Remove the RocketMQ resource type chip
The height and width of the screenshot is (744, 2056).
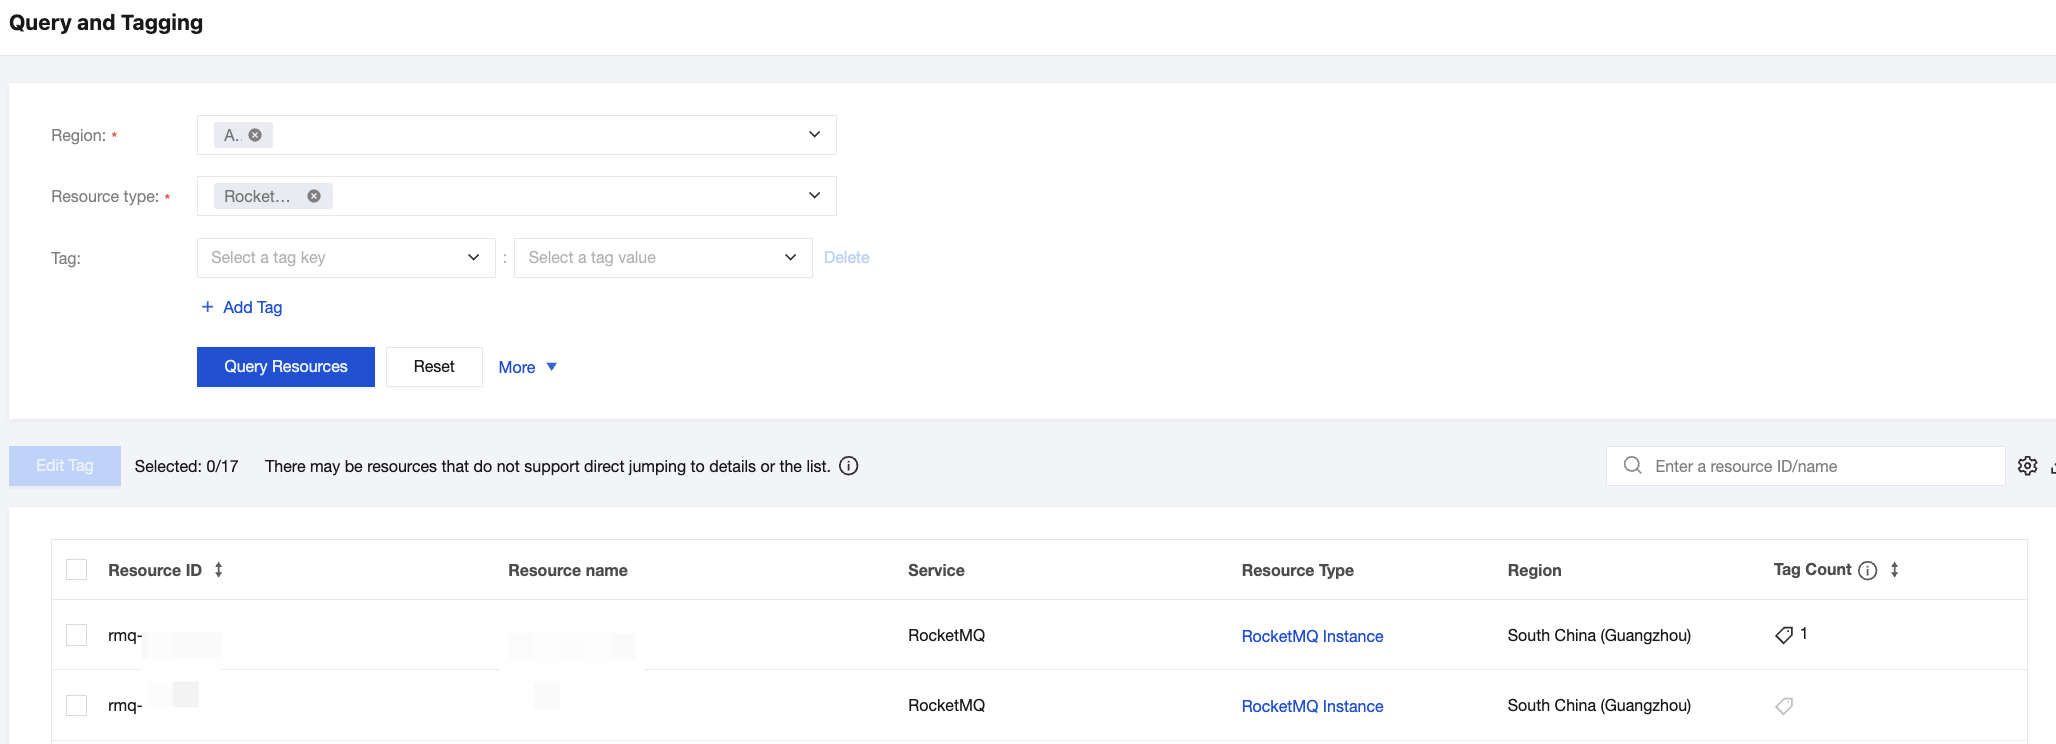click(314, 196)
